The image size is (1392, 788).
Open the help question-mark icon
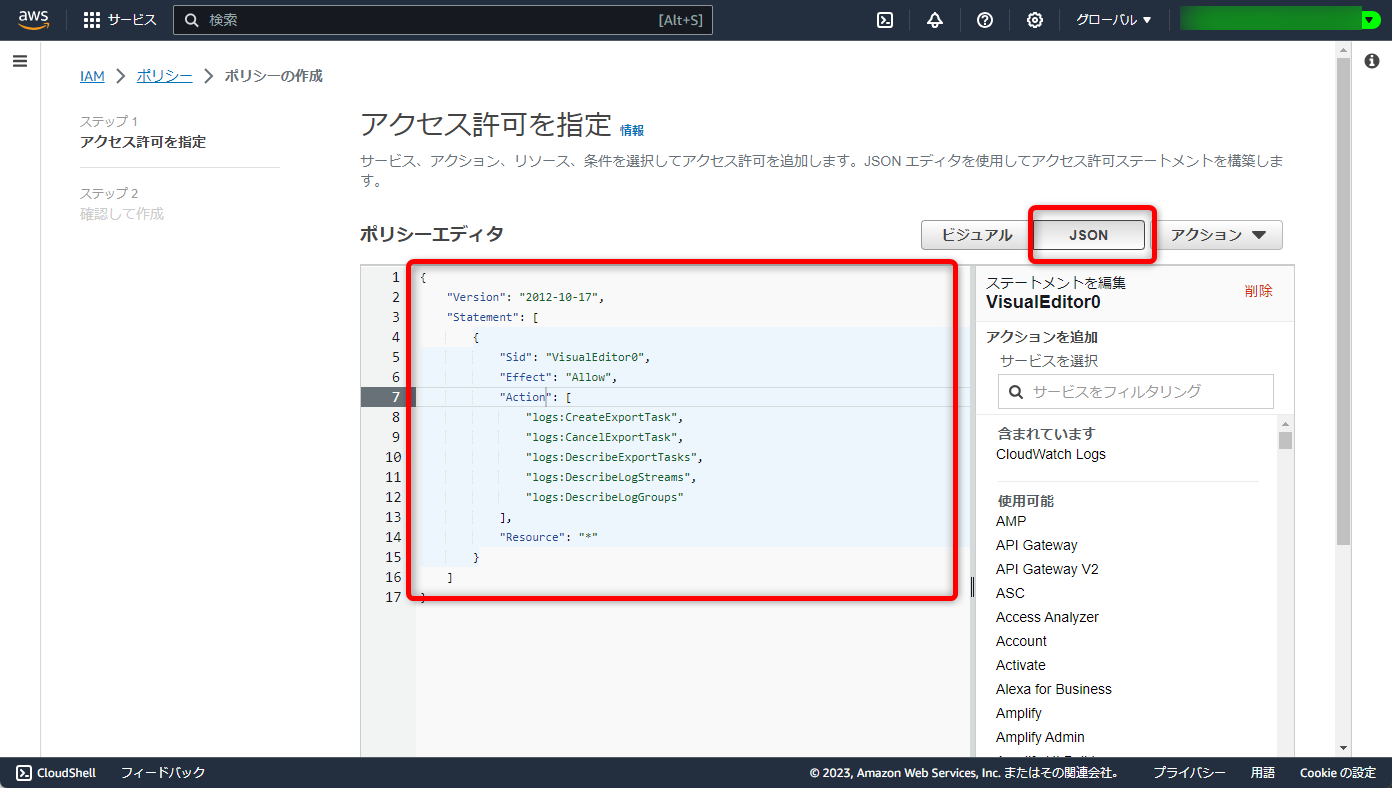point(984,19)
